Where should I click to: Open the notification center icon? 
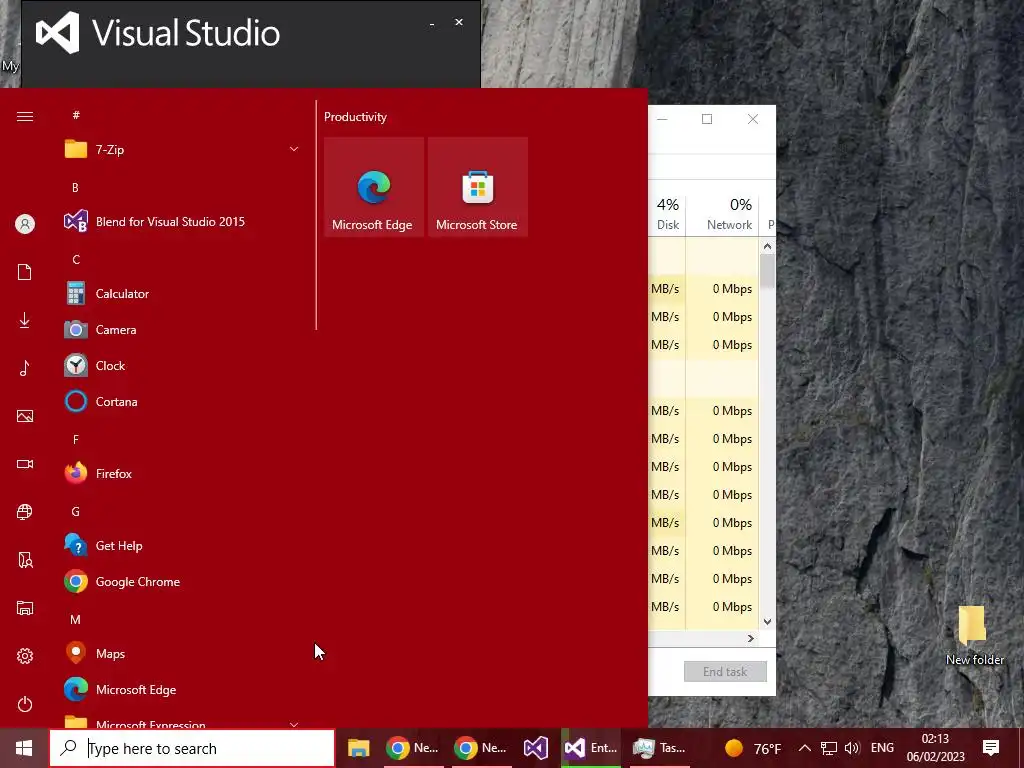coord(991,748)
